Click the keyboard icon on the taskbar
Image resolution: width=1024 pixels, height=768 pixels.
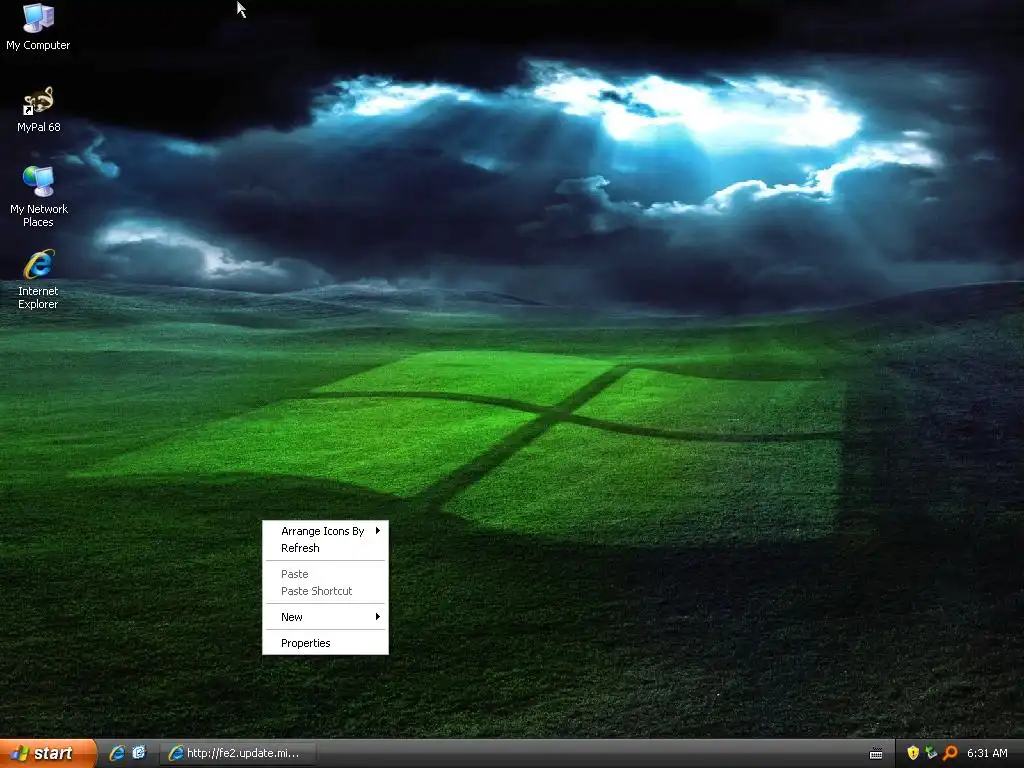click(876, 754)
